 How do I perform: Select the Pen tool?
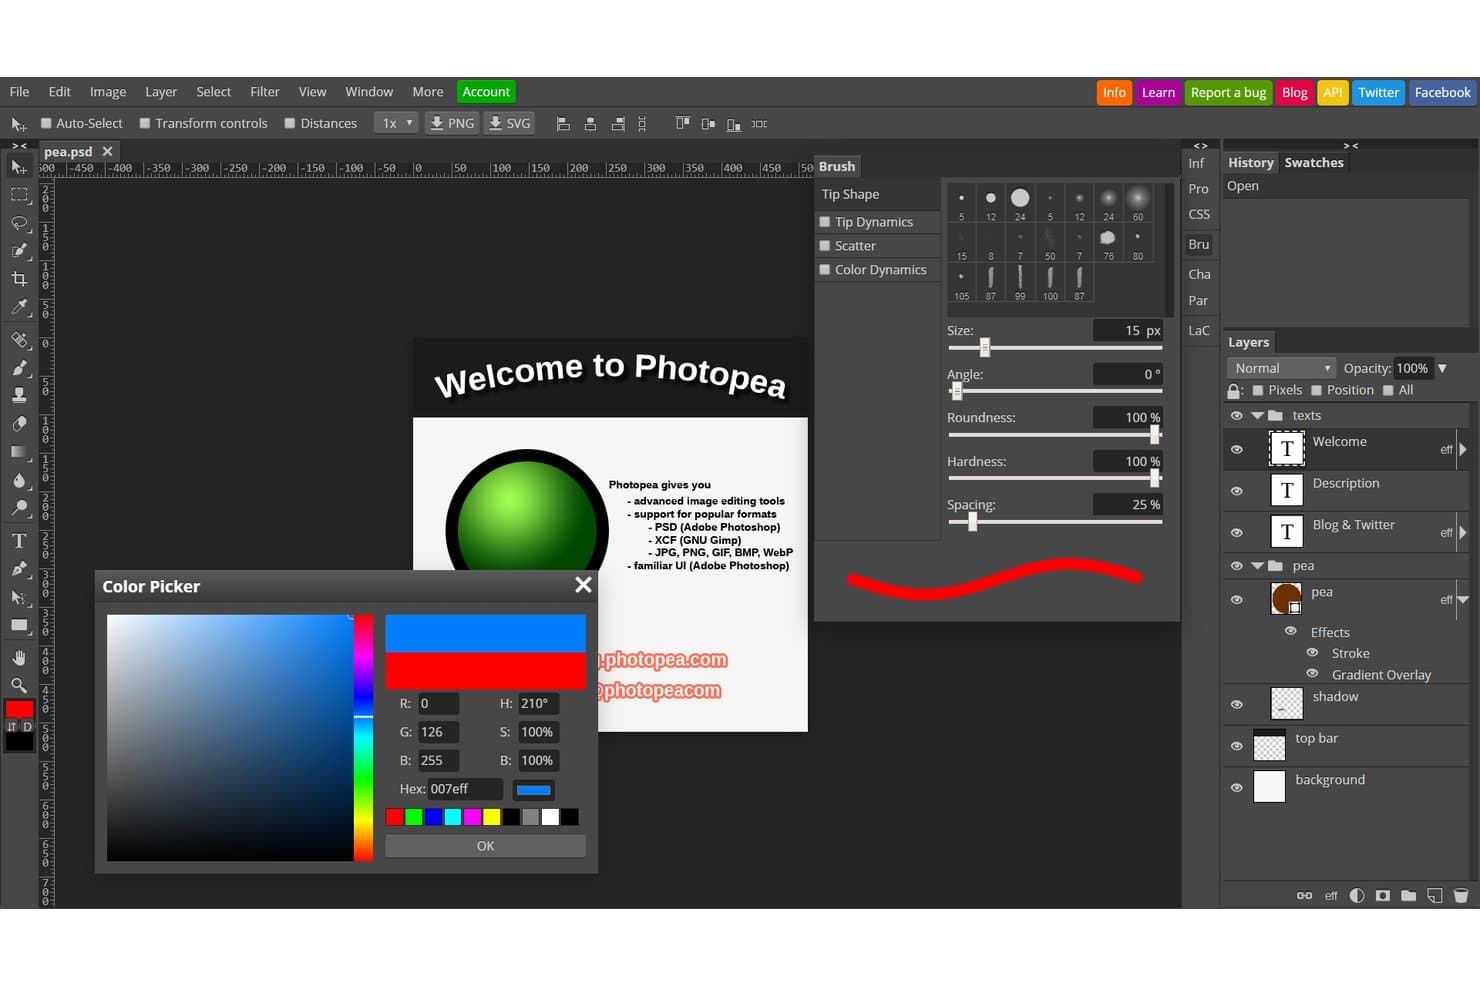[x=19, y=568]
